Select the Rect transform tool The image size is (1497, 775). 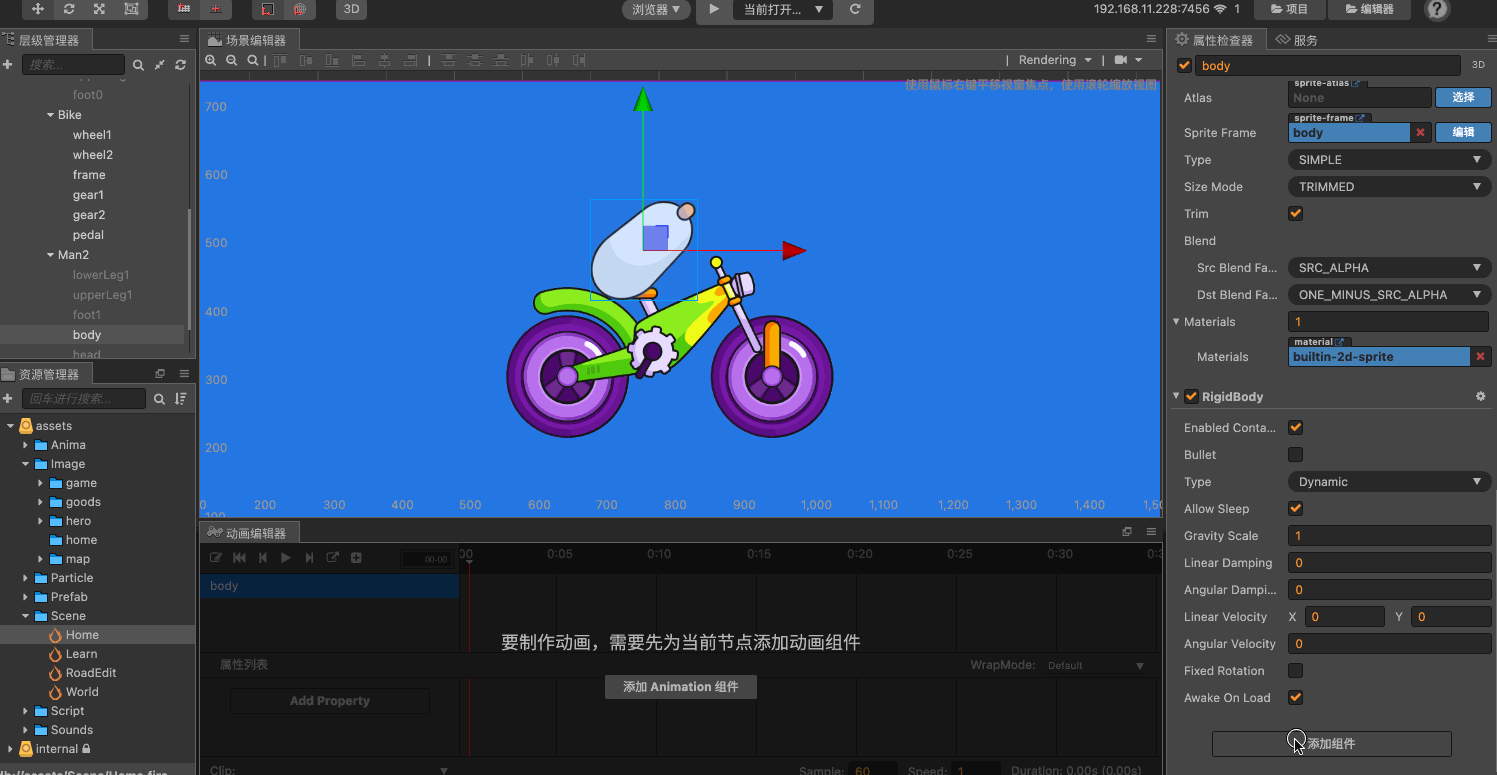(131, 9)
